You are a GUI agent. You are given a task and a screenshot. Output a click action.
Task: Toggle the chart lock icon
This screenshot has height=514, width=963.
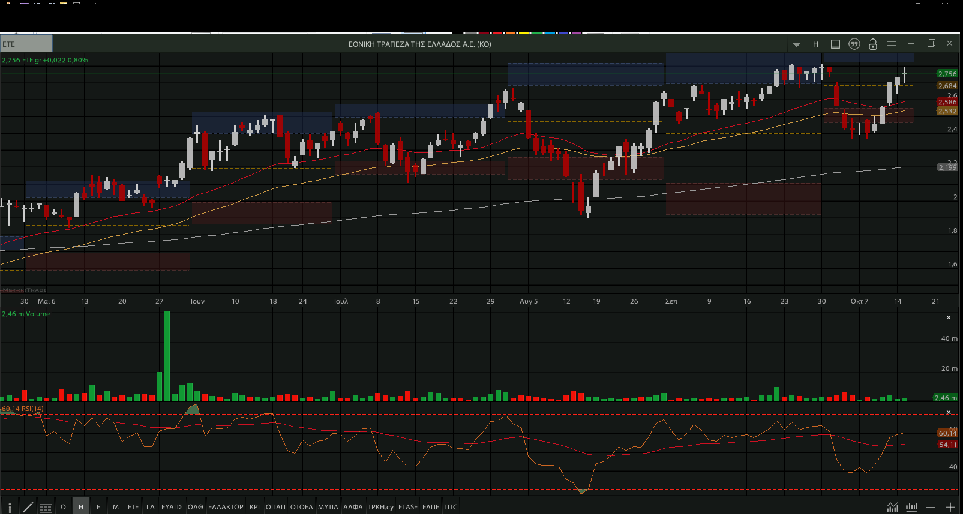pos(873,44)
